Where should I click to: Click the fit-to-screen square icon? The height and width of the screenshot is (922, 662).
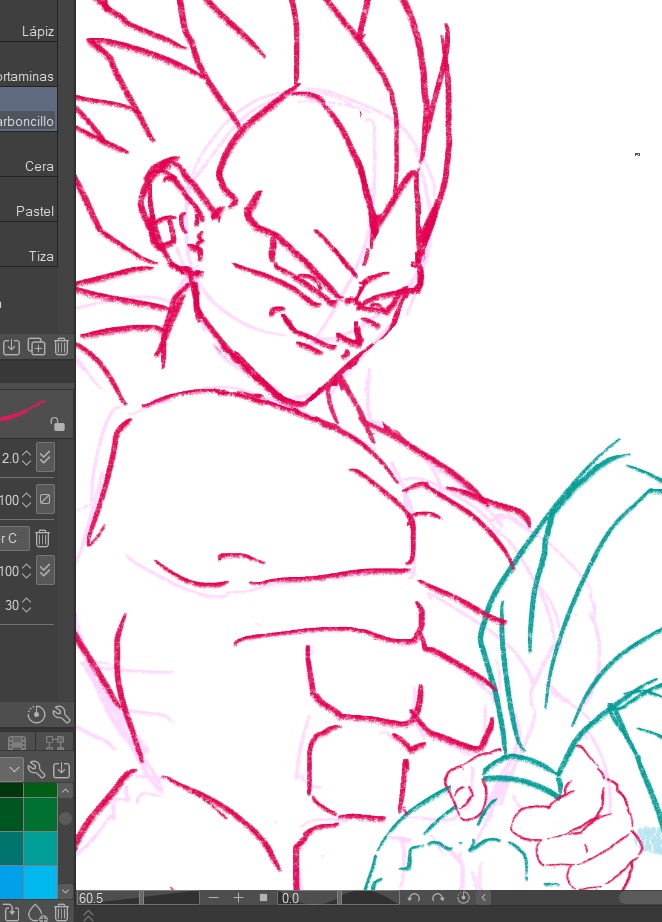263,897
